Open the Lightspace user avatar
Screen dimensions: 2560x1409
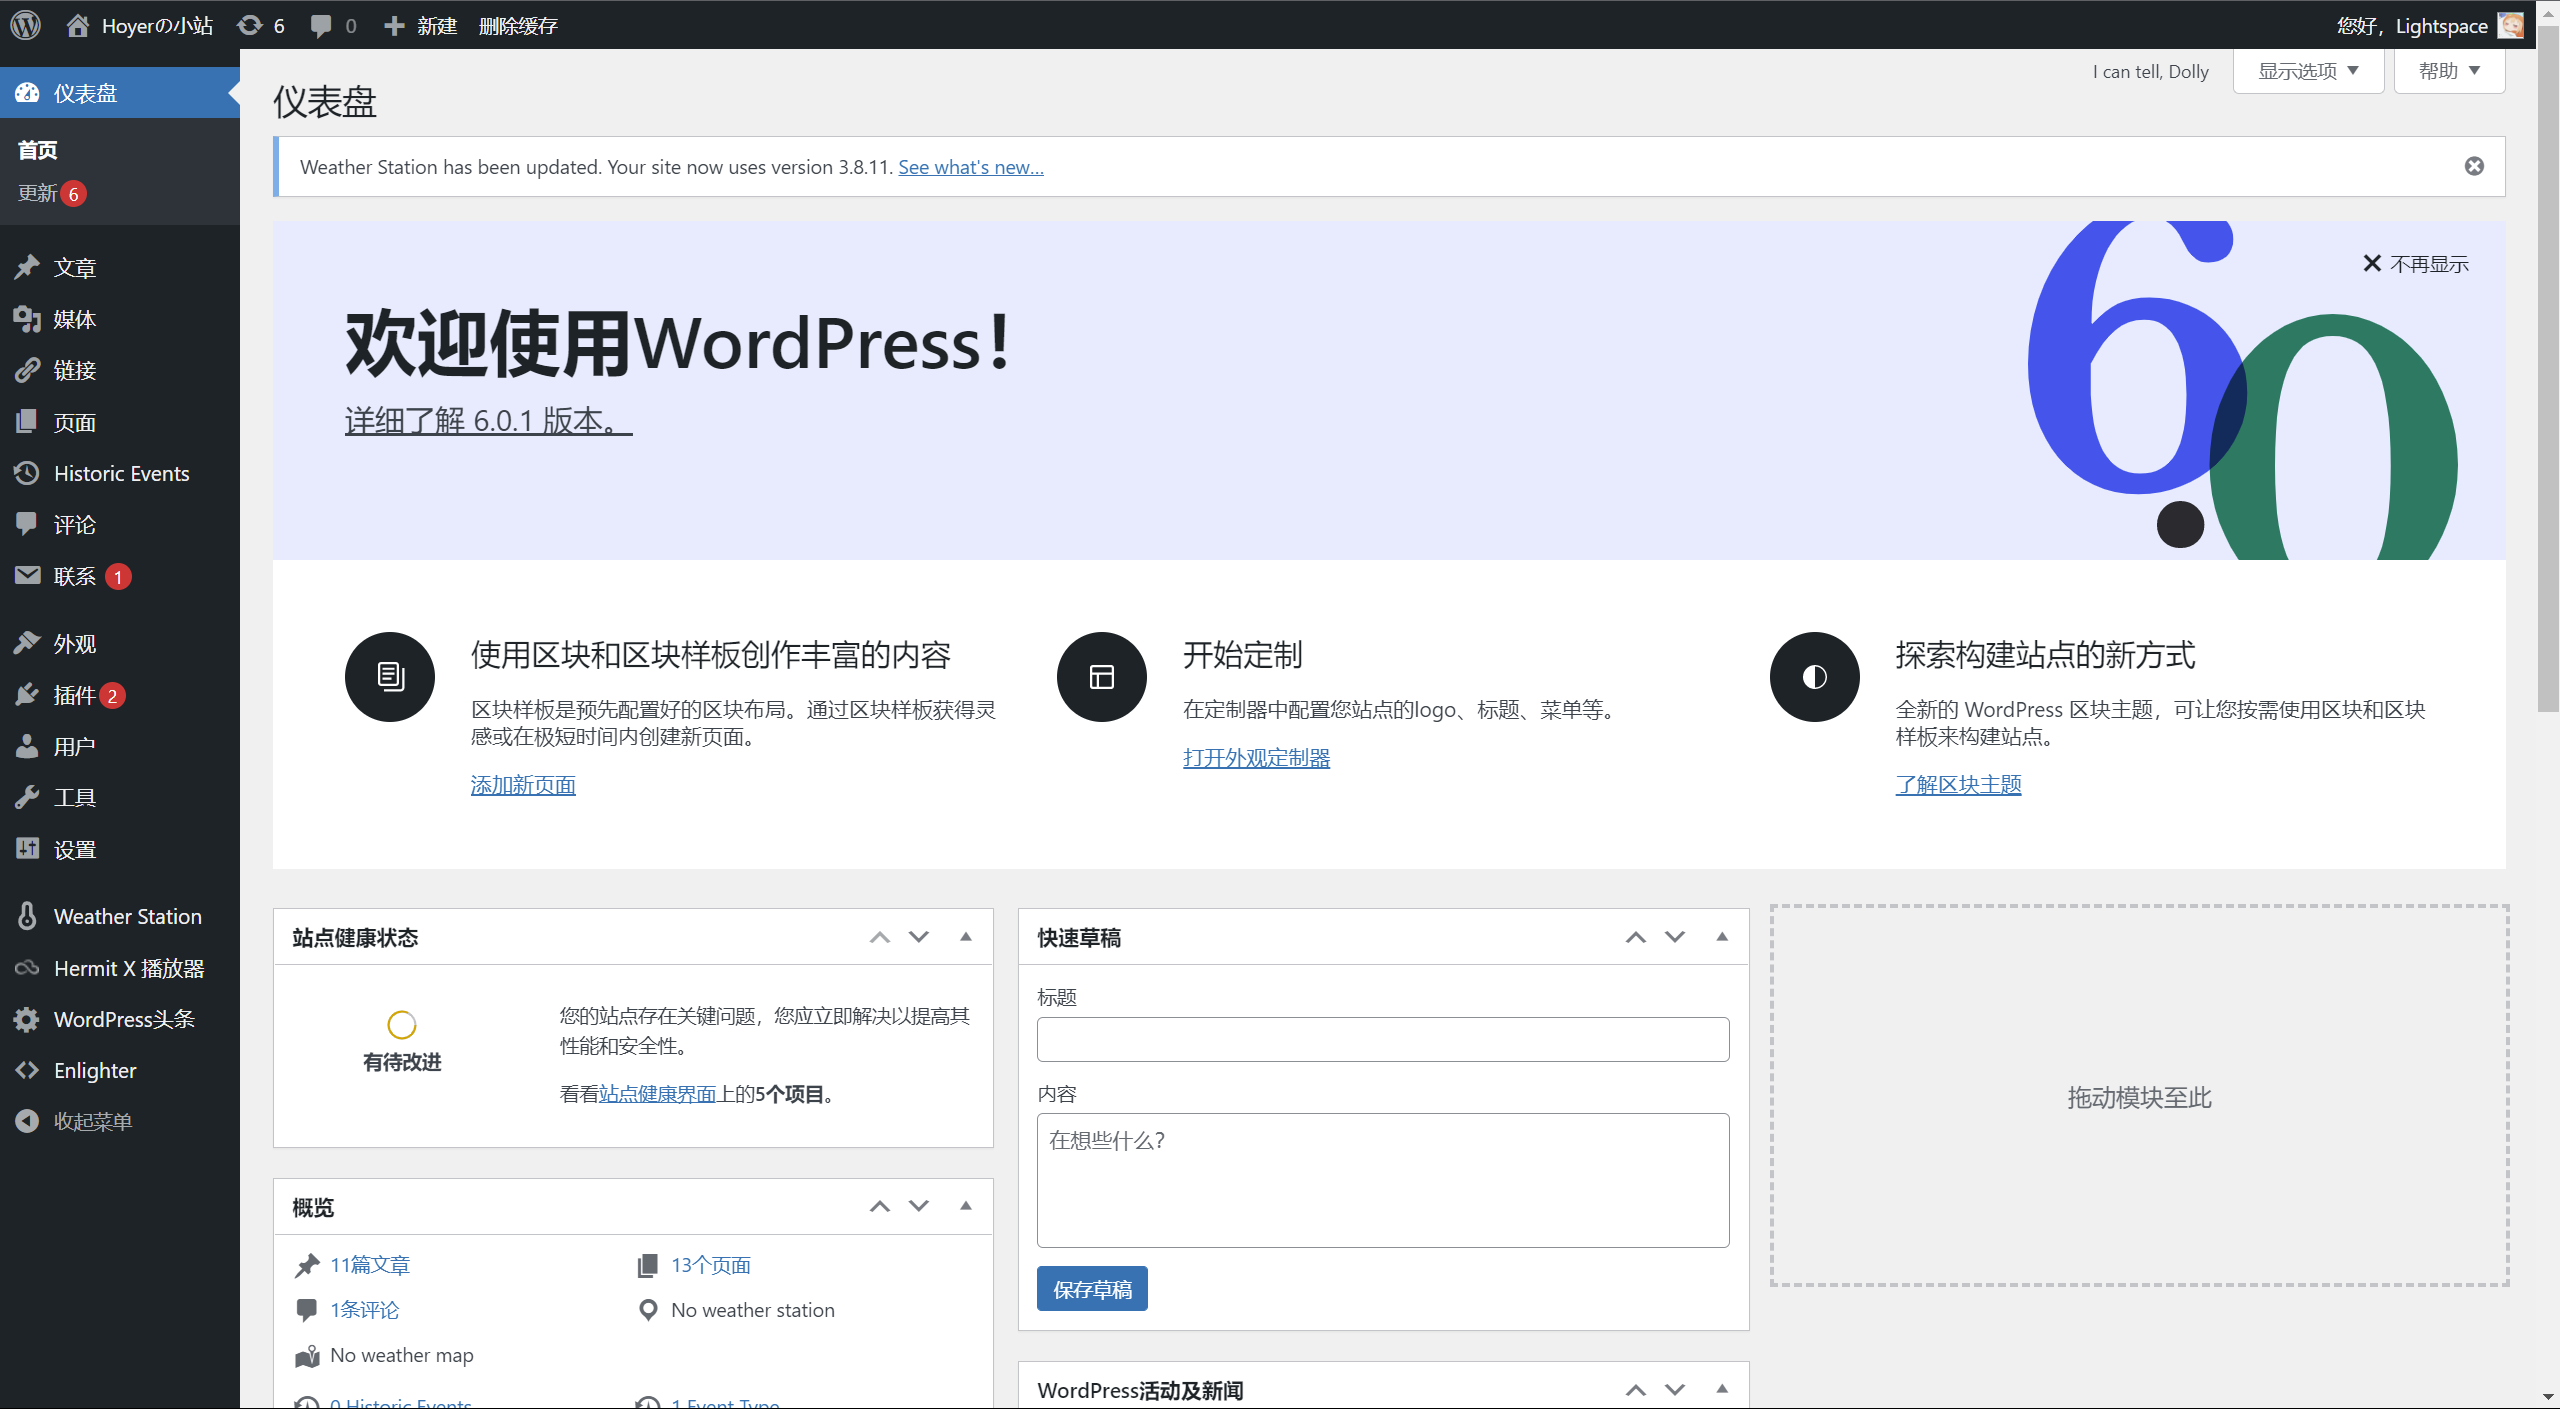(2511, 25)
